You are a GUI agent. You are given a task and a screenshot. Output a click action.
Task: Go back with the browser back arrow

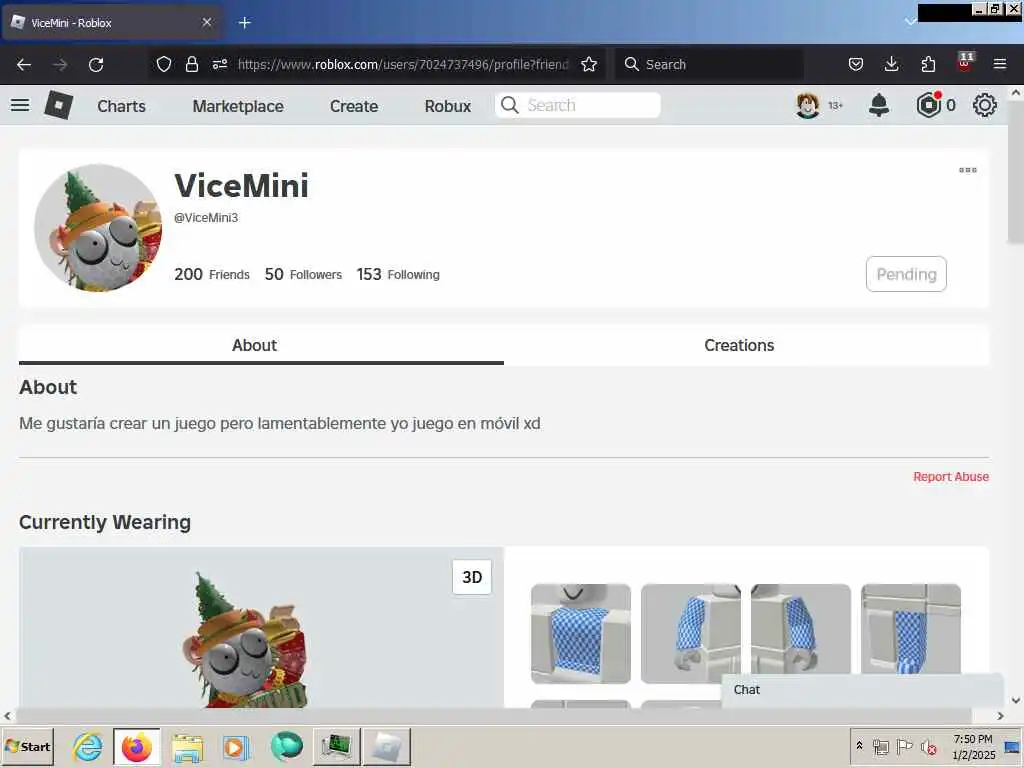point(24,64)
